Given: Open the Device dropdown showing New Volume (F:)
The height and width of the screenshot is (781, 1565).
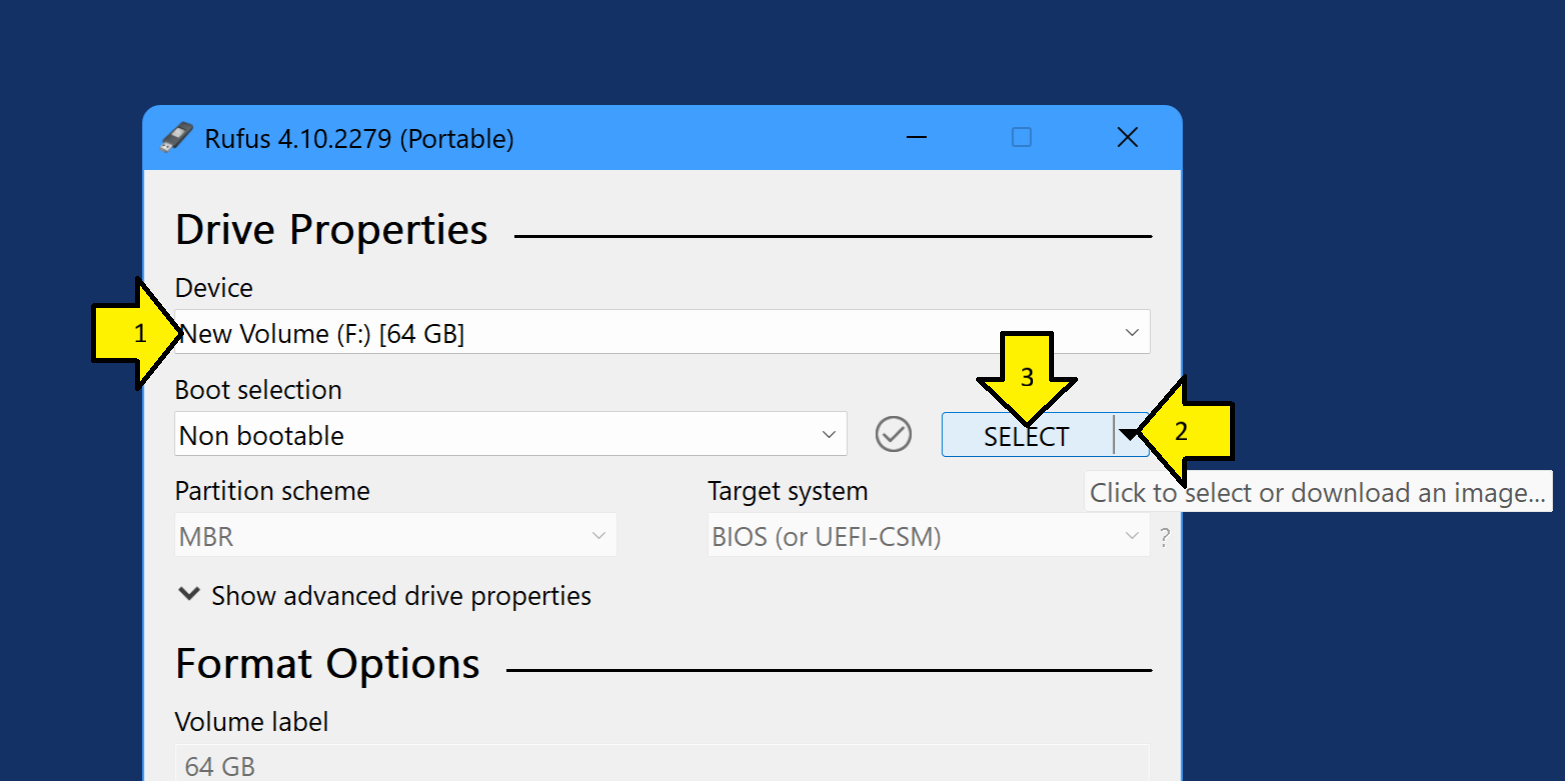Looking at the screenshot, I should [x=661, y=332].
